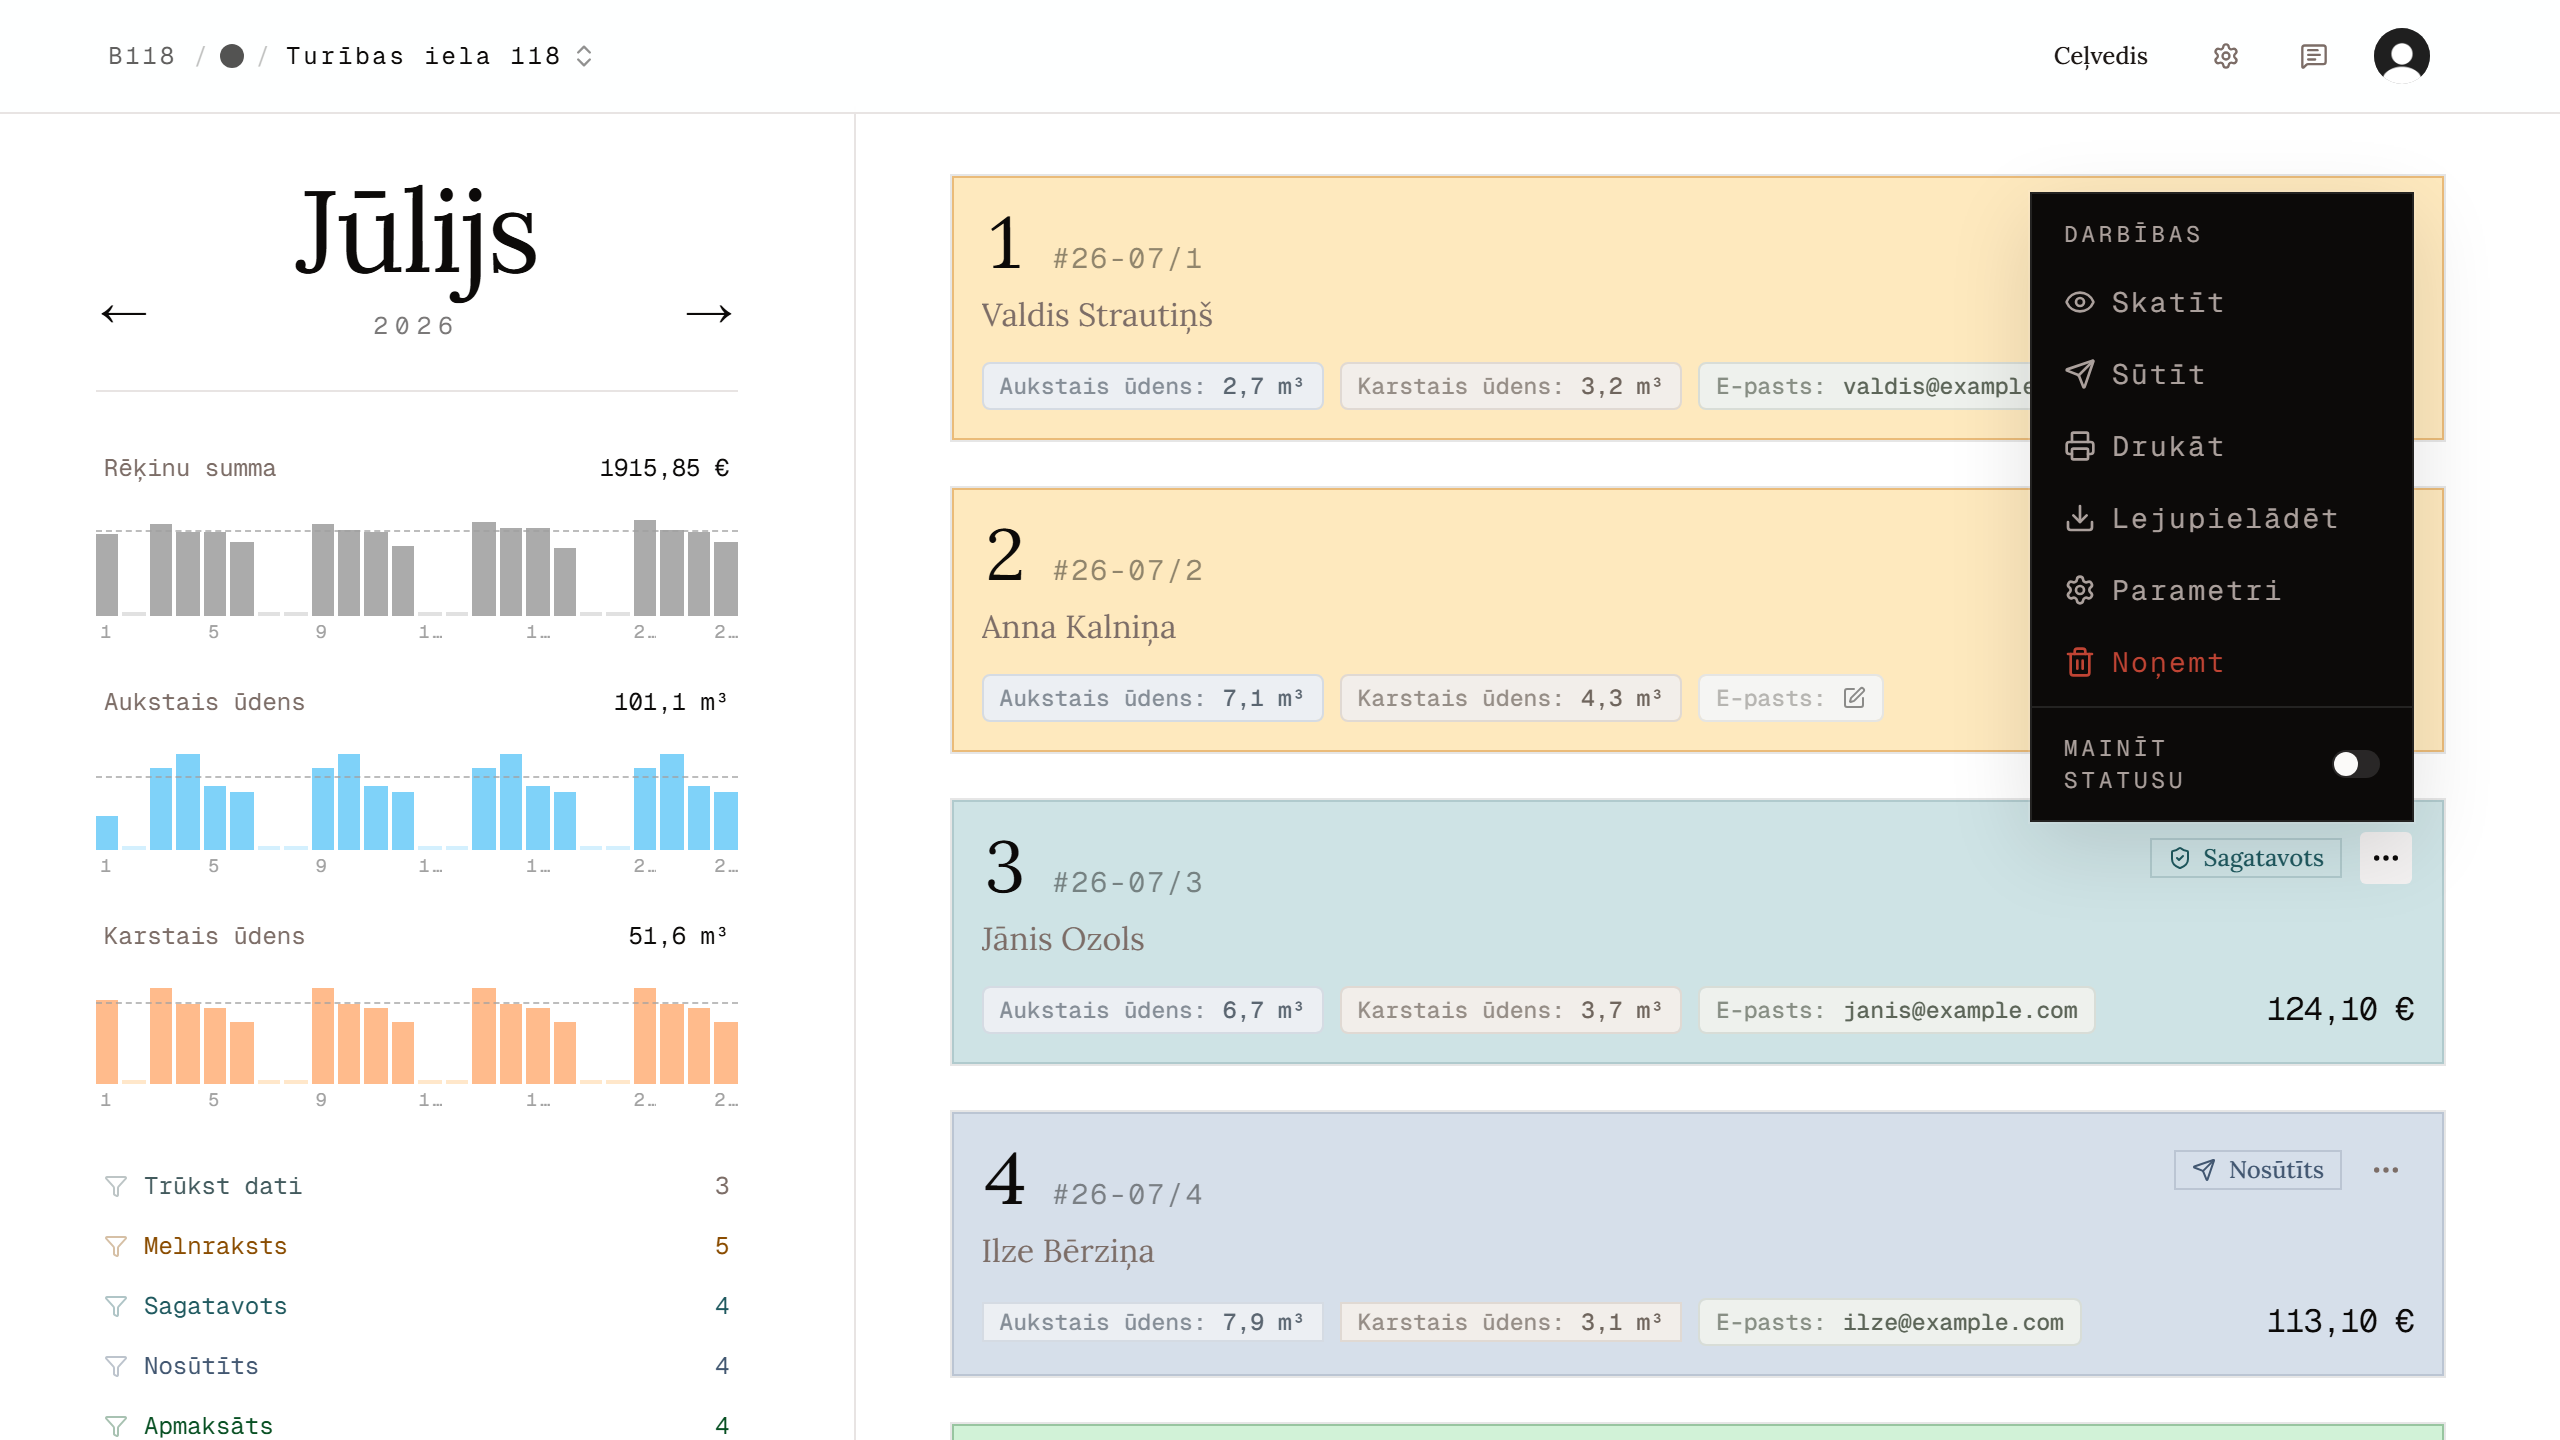Click the 1915,85 € total sum value

coord(664,468)
